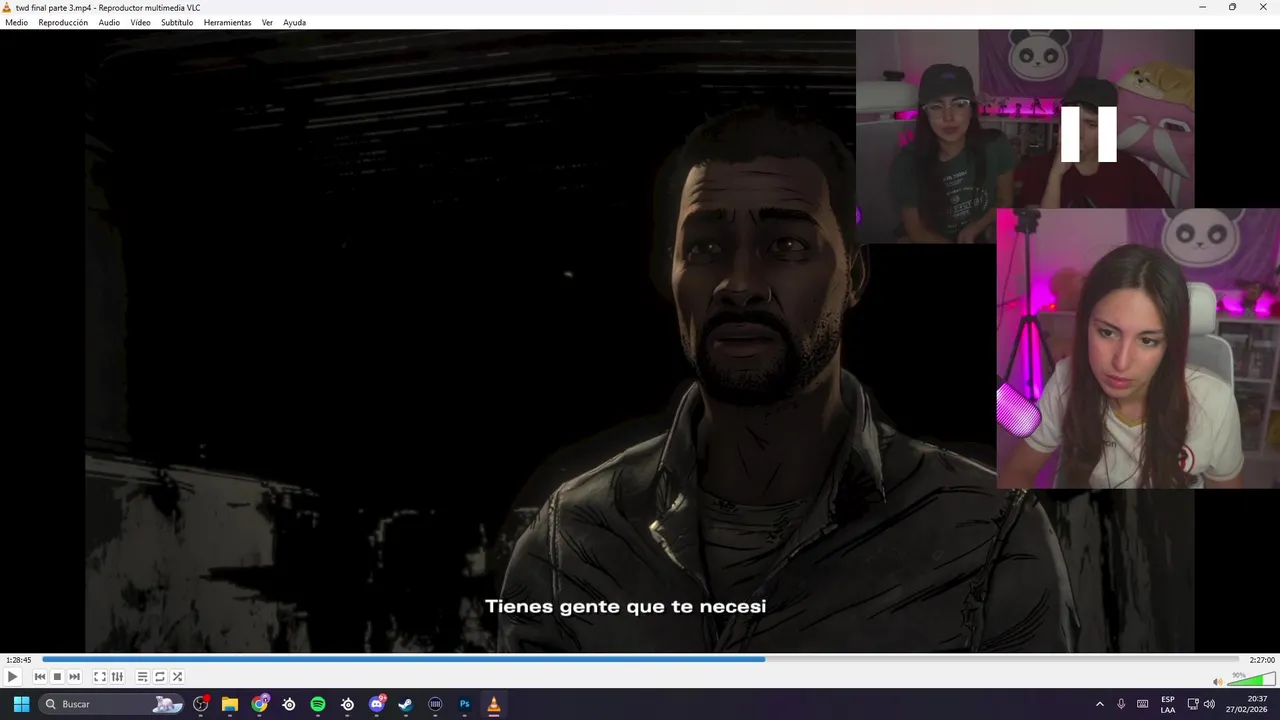This screenshot has width=1280, height=720.
Task: Open system volume tray icon
Action: pyautogui.click(x=1209, y=704)
